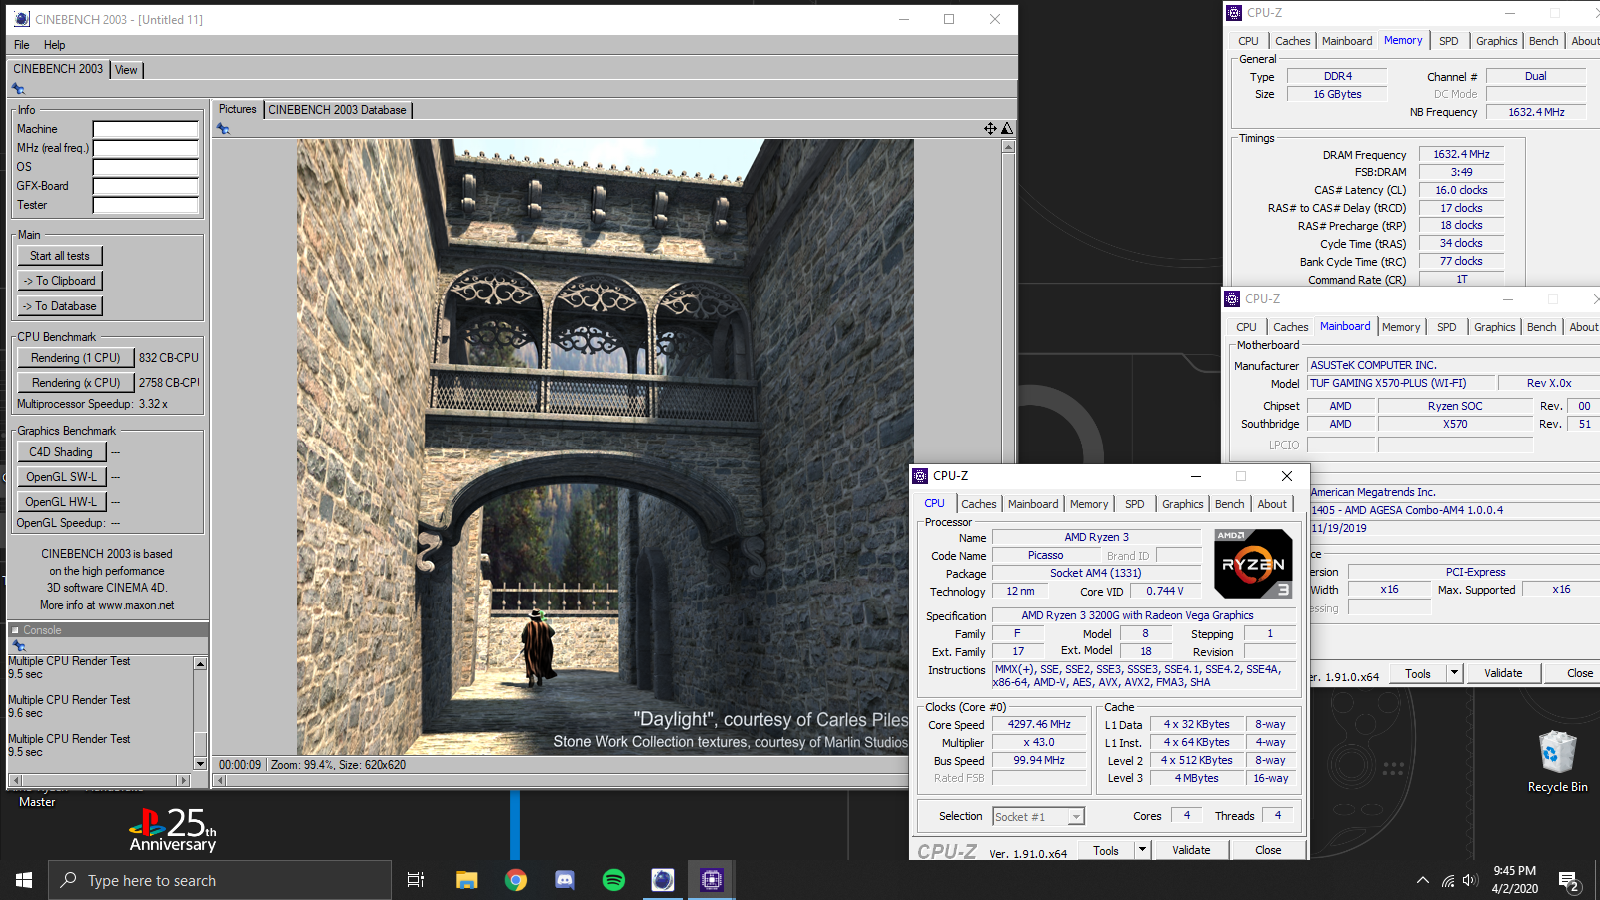Viewport: 1600px width, 900px height.
Task: Select the CINEBENCH 2003 Database tab
Action: (x=338, y=110)
